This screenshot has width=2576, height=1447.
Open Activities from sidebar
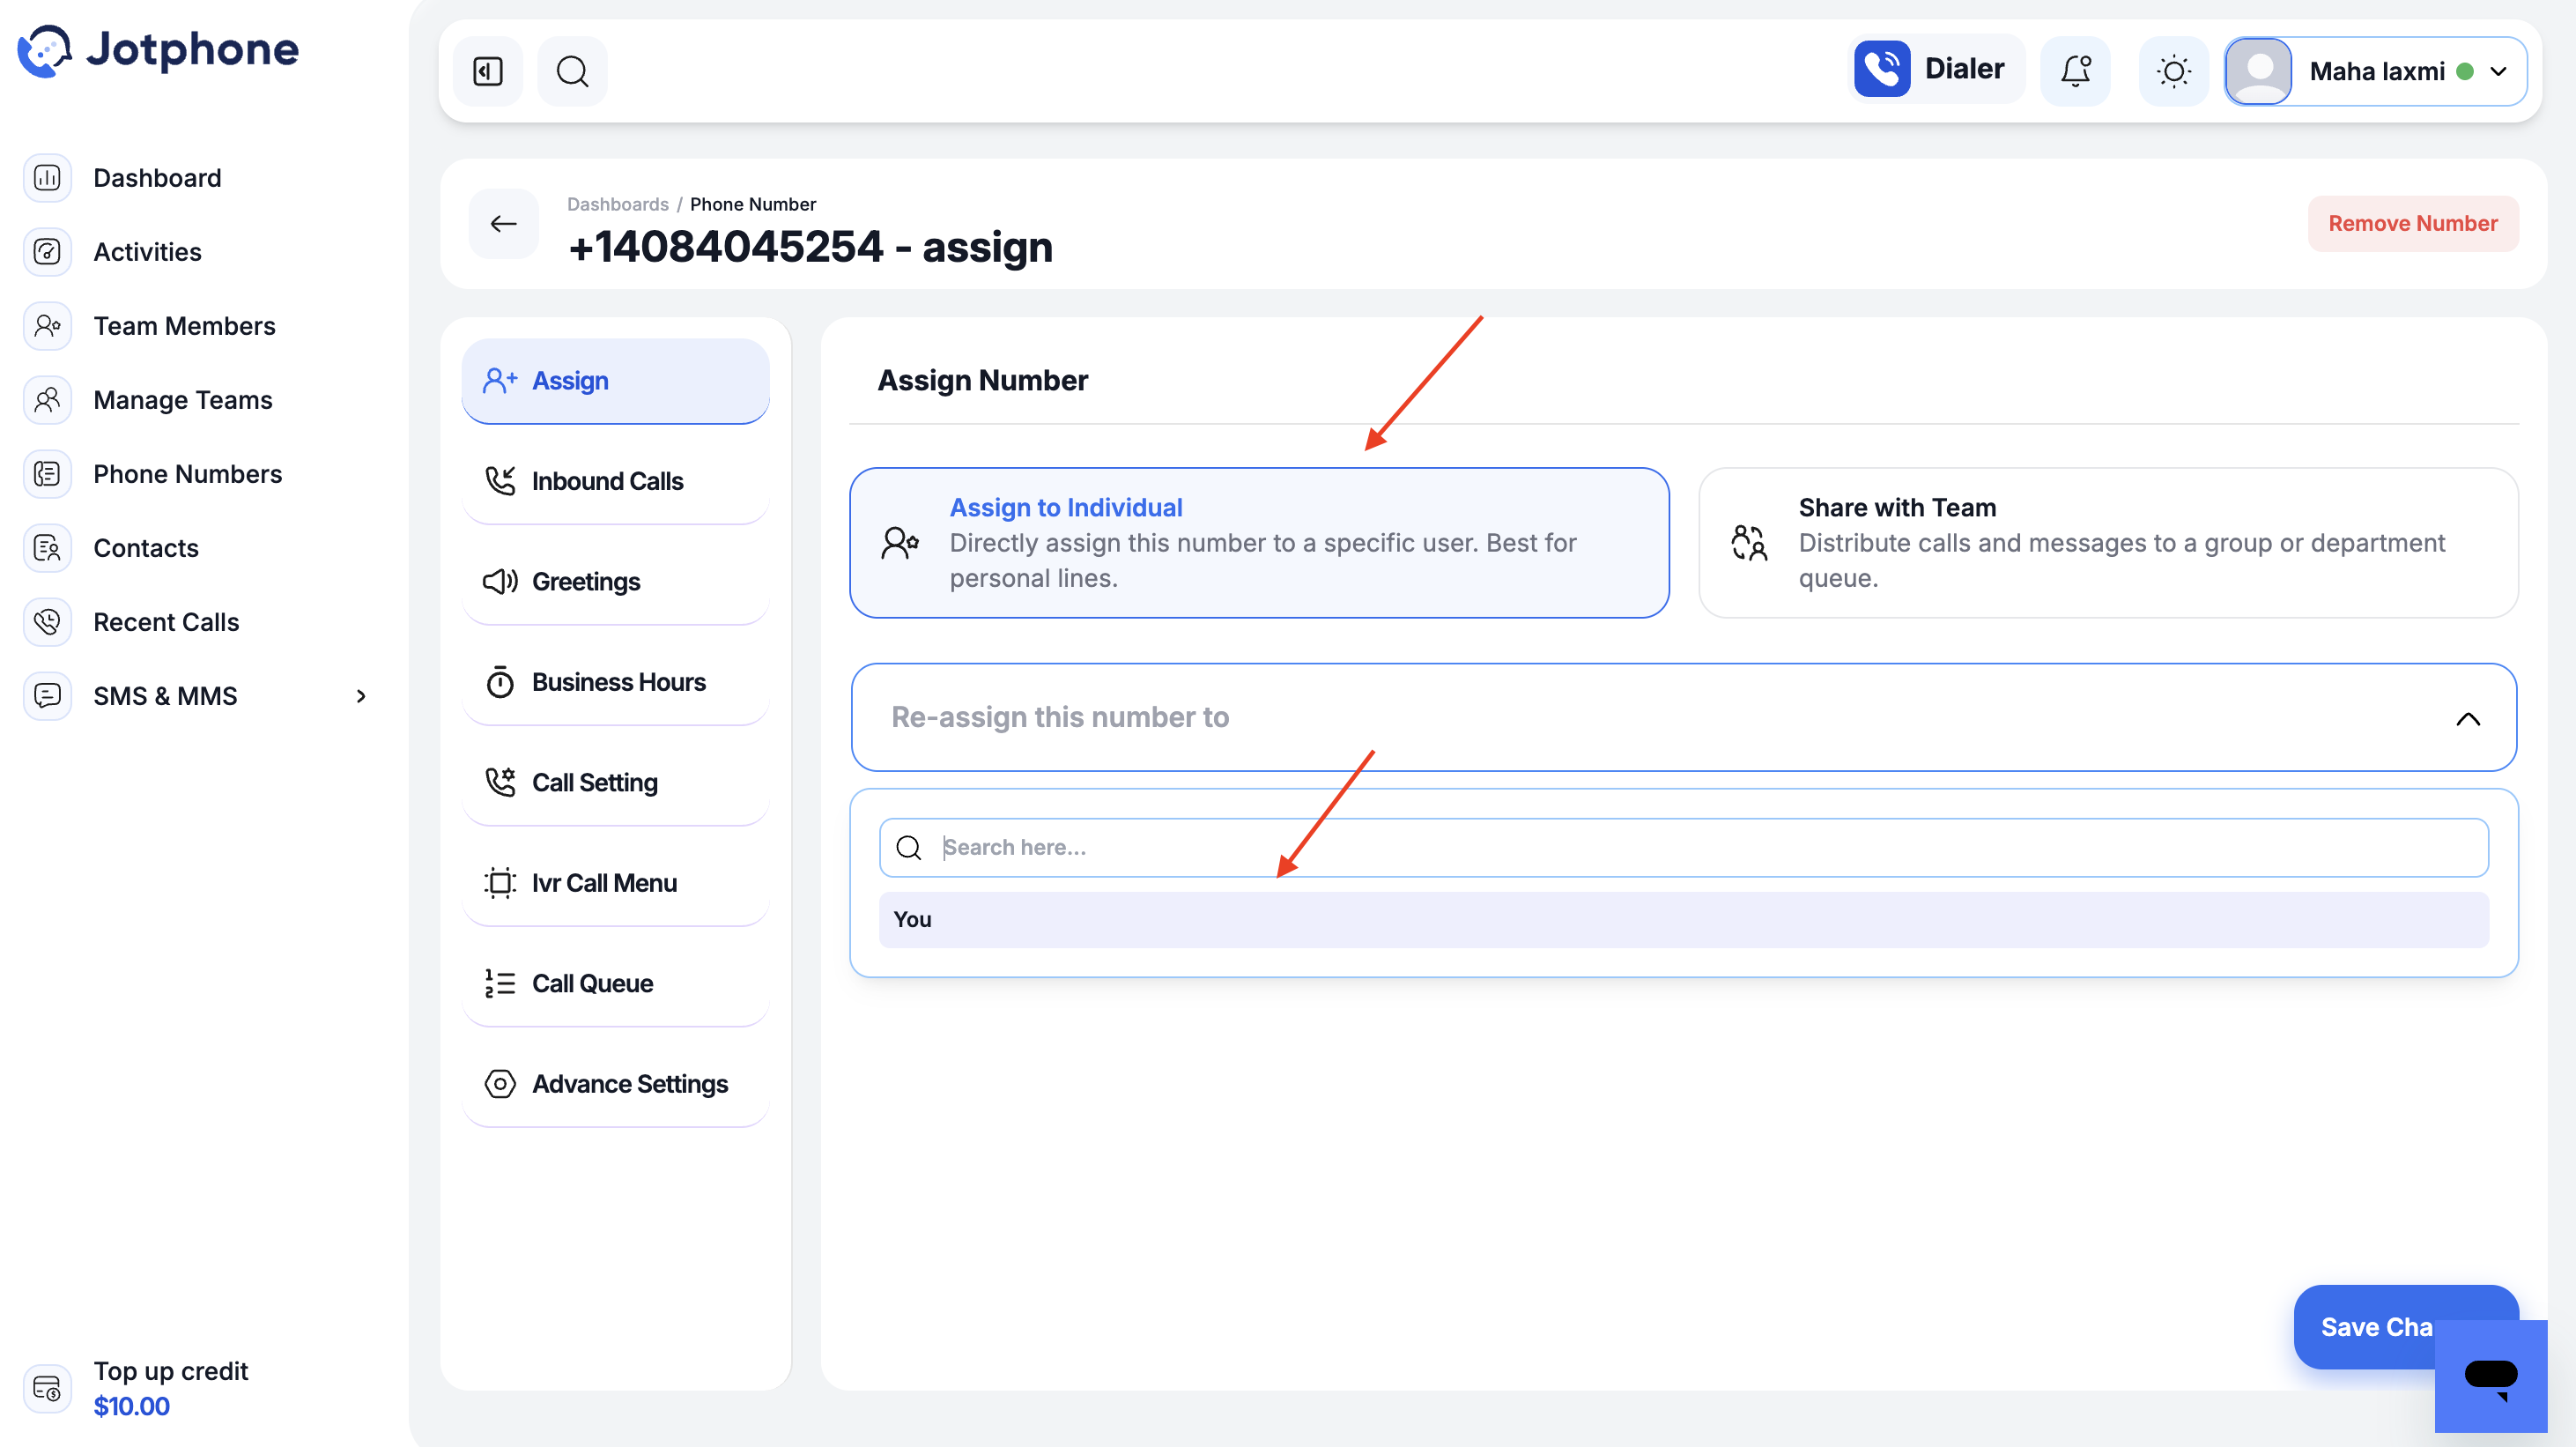[147, 252]
